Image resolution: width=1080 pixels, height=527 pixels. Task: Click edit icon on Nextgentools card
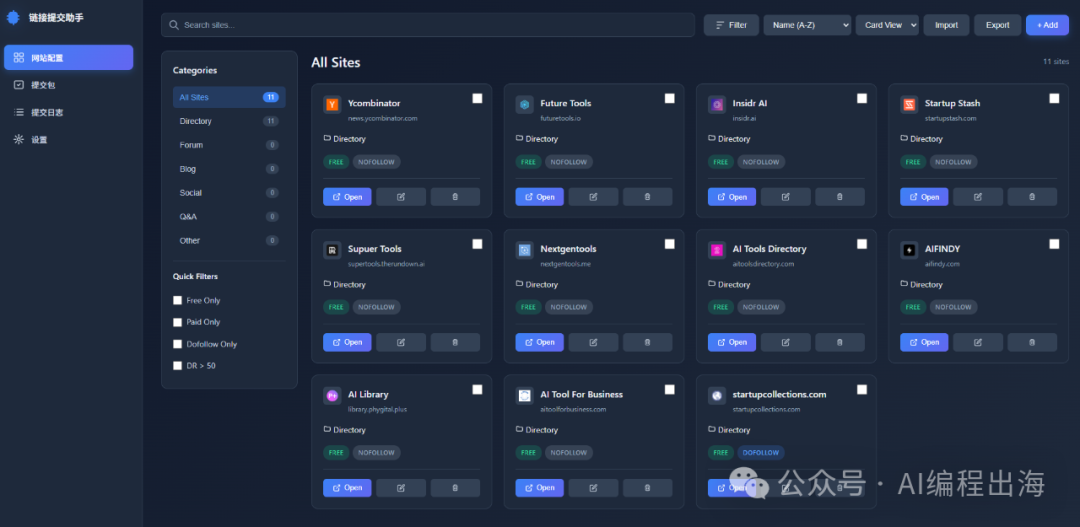pyautogui.click(x=593, y=342)
